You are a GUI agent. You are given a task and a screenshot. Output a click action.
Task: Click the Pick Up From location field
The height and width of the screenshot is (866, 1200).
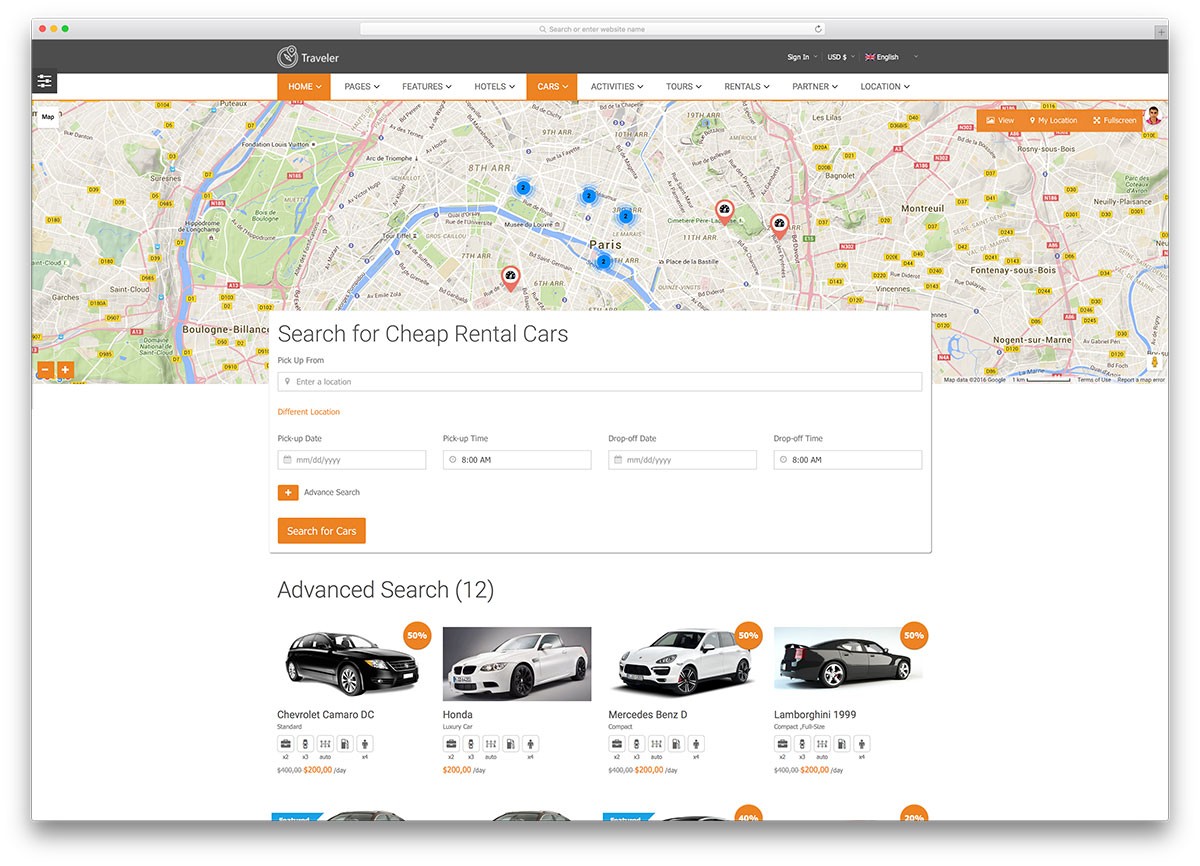point(600,382)
